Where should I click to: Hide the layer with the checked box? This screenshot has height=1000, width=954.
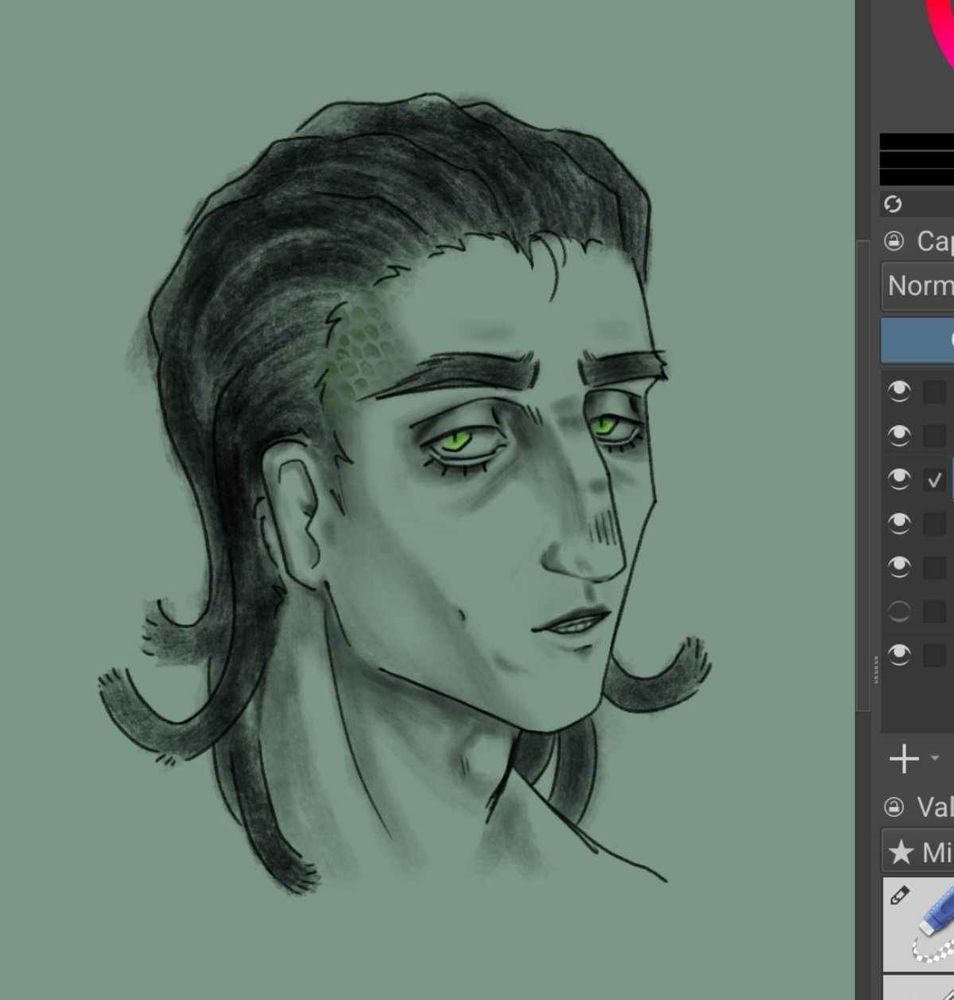tap(899, 480)
